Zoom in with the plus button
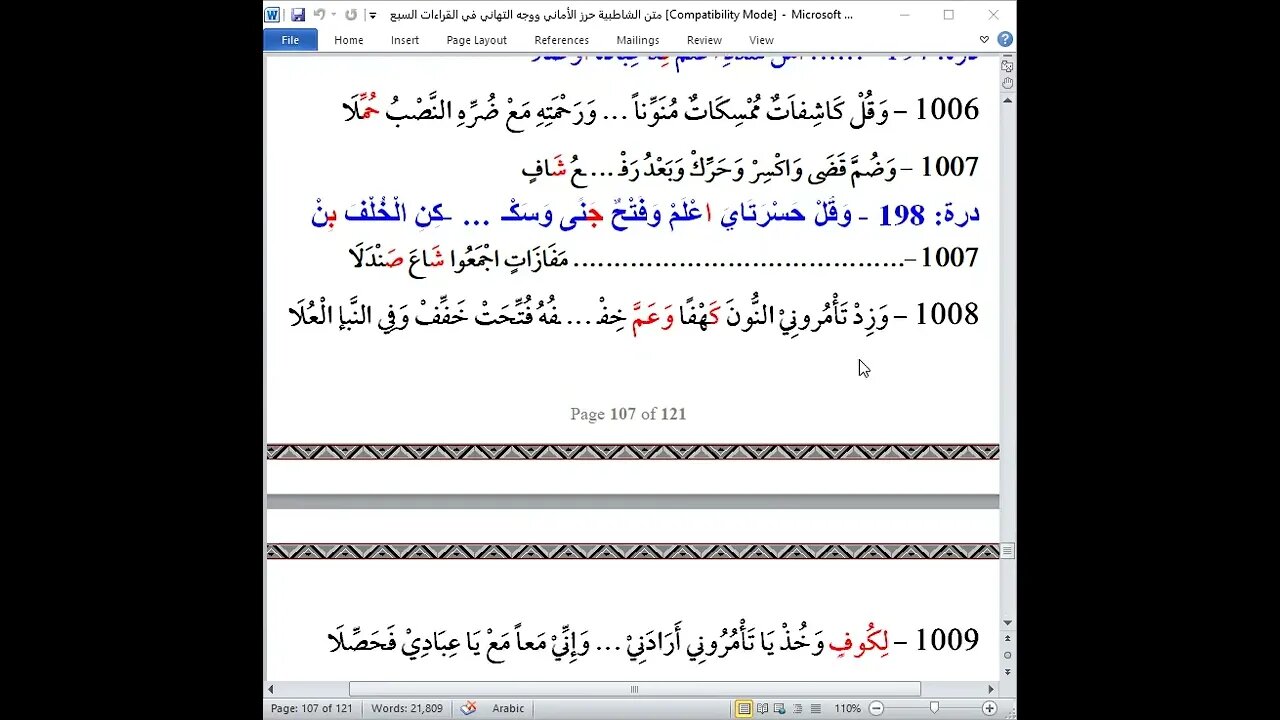The image size is (1280, 720). pyautogui.click(x=989, y=708)
